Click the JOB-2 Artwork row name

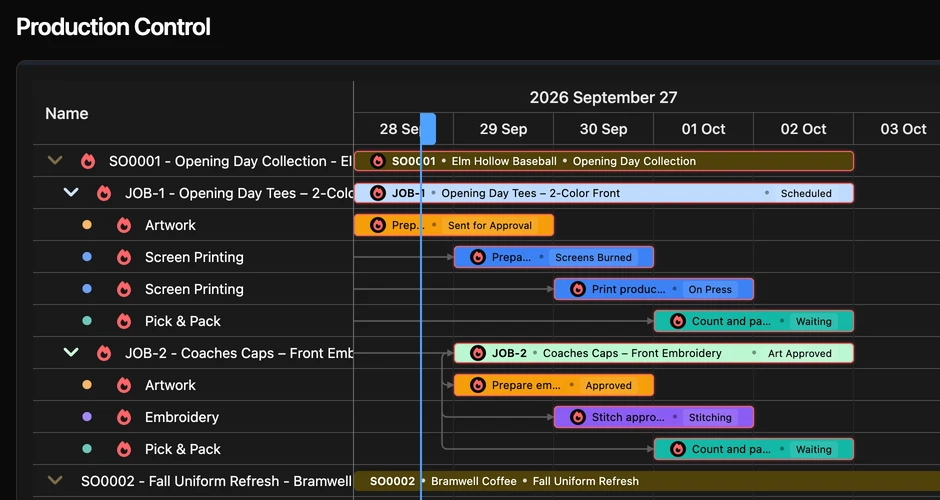point(170,385)
